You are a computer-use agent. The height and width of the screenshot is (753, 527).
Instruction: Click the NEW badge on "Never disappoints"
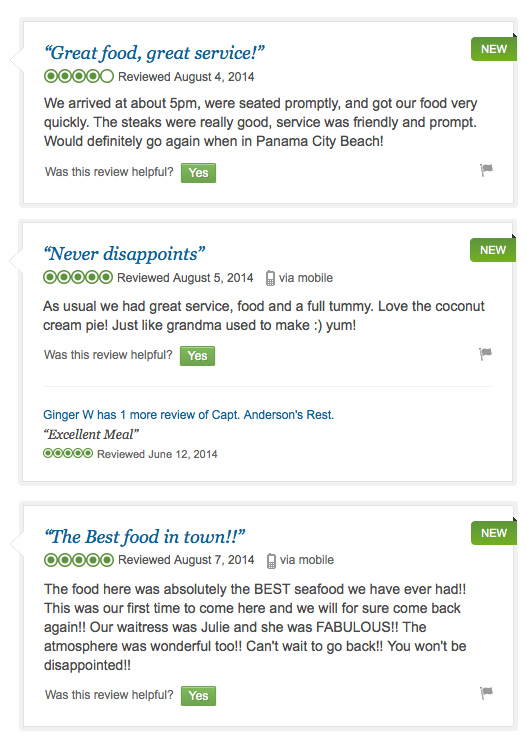pos(493,250)
